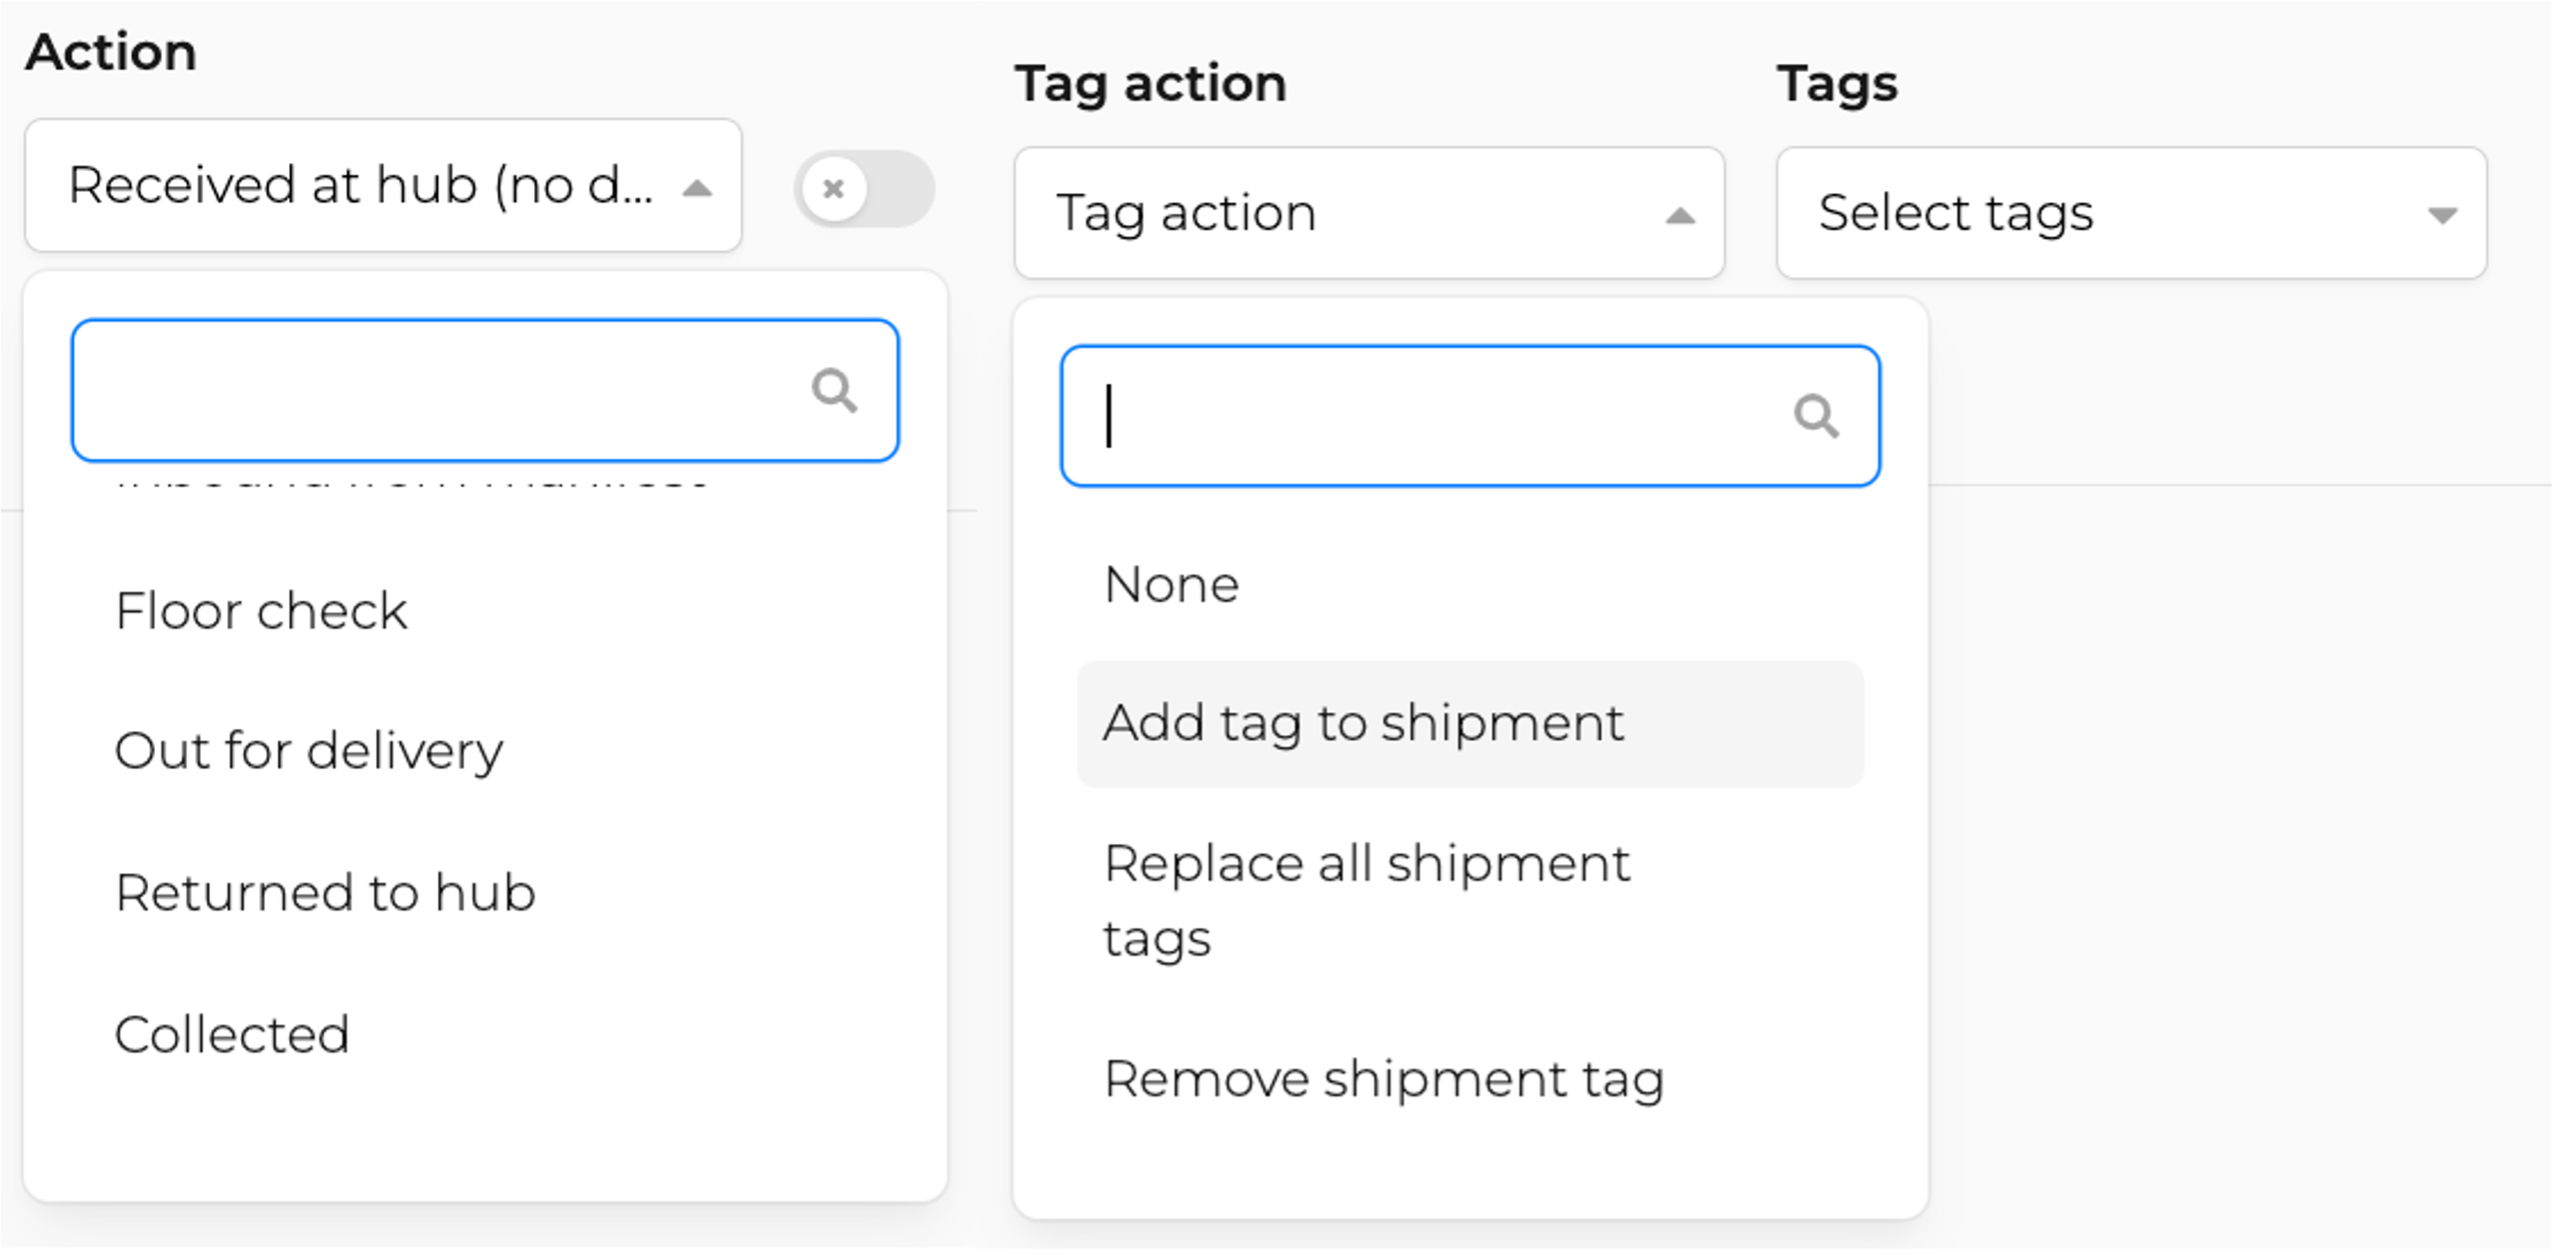Click the down caret on Select tags

pos(2442,216)
